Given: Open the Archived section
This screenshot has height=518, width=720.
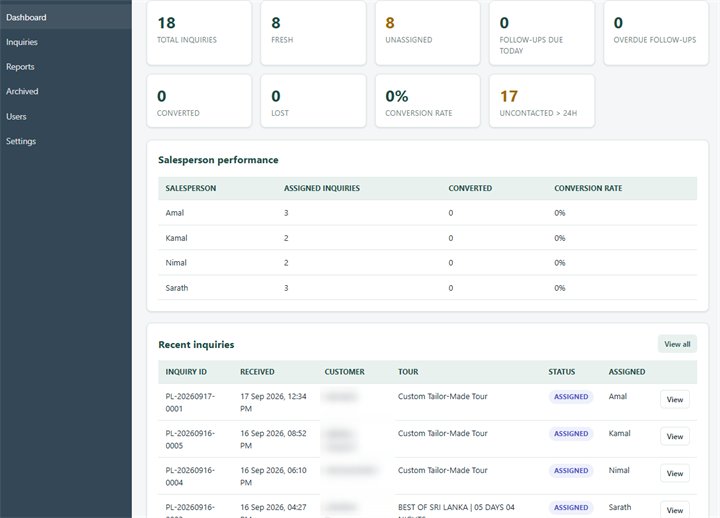Looking at the screenshot, I should pyautogui.click(x=66, y=91).
